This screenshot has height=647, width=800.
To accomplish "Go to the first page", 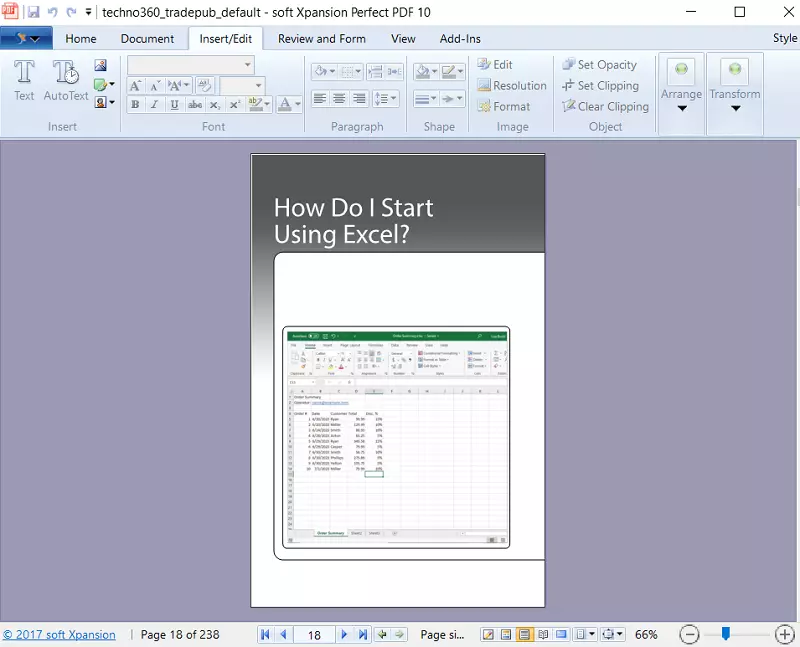I will 265,635.
